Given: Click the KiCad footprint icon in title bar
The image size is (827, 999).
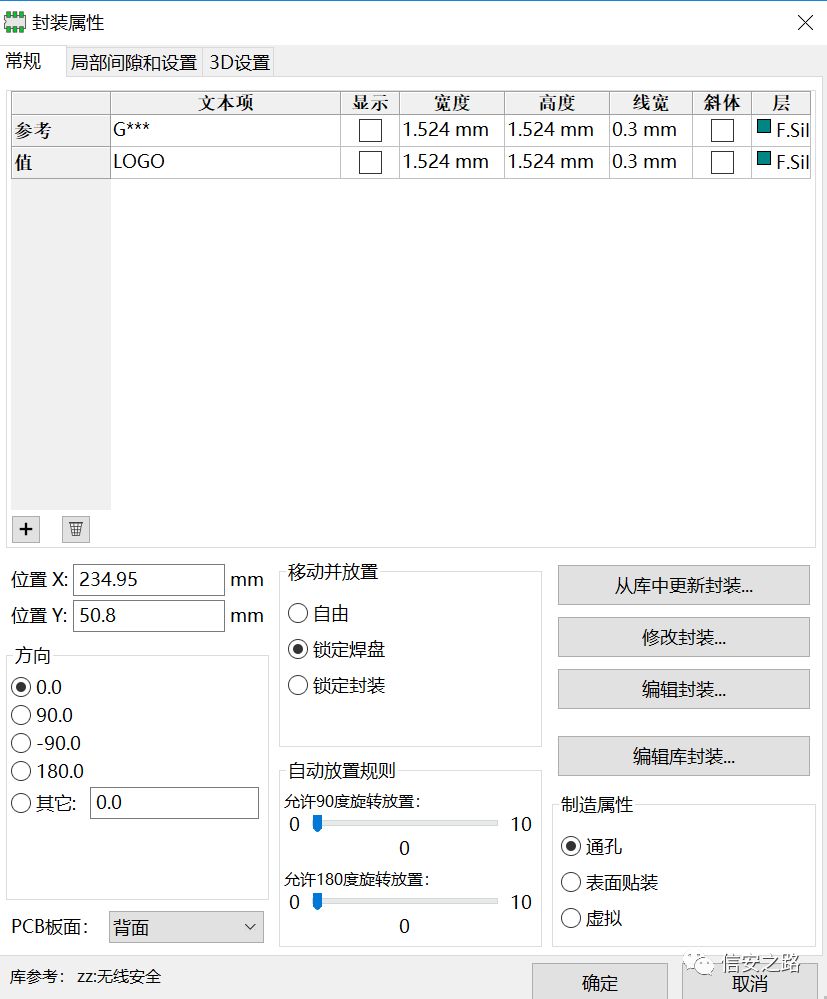Looking at the screenshot, I should coord(15,22).
